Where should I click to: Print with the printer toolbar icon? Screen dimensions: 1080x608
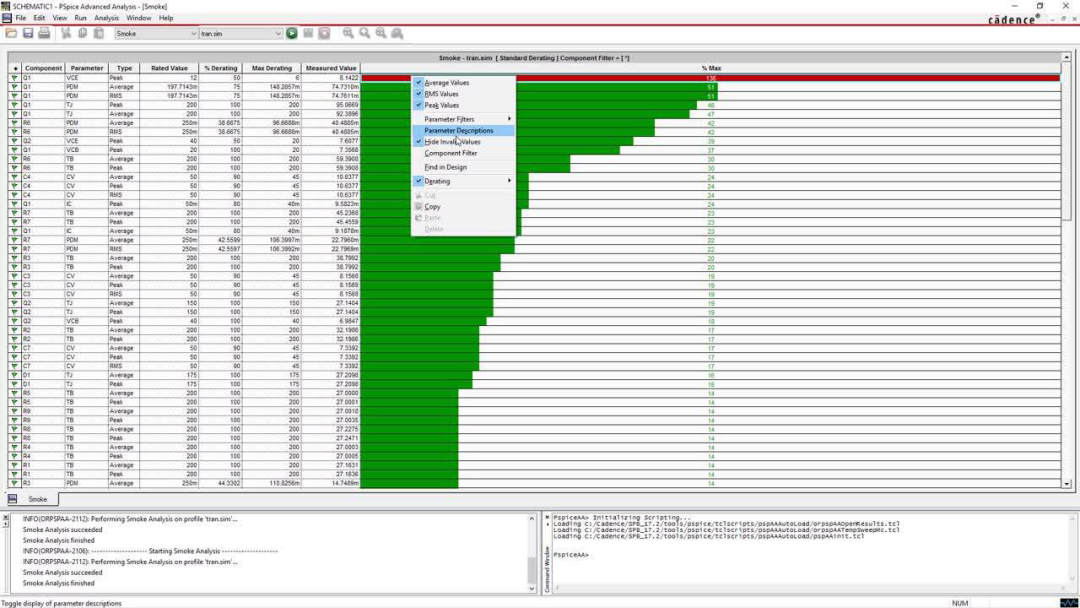click(x=44, y=33)
